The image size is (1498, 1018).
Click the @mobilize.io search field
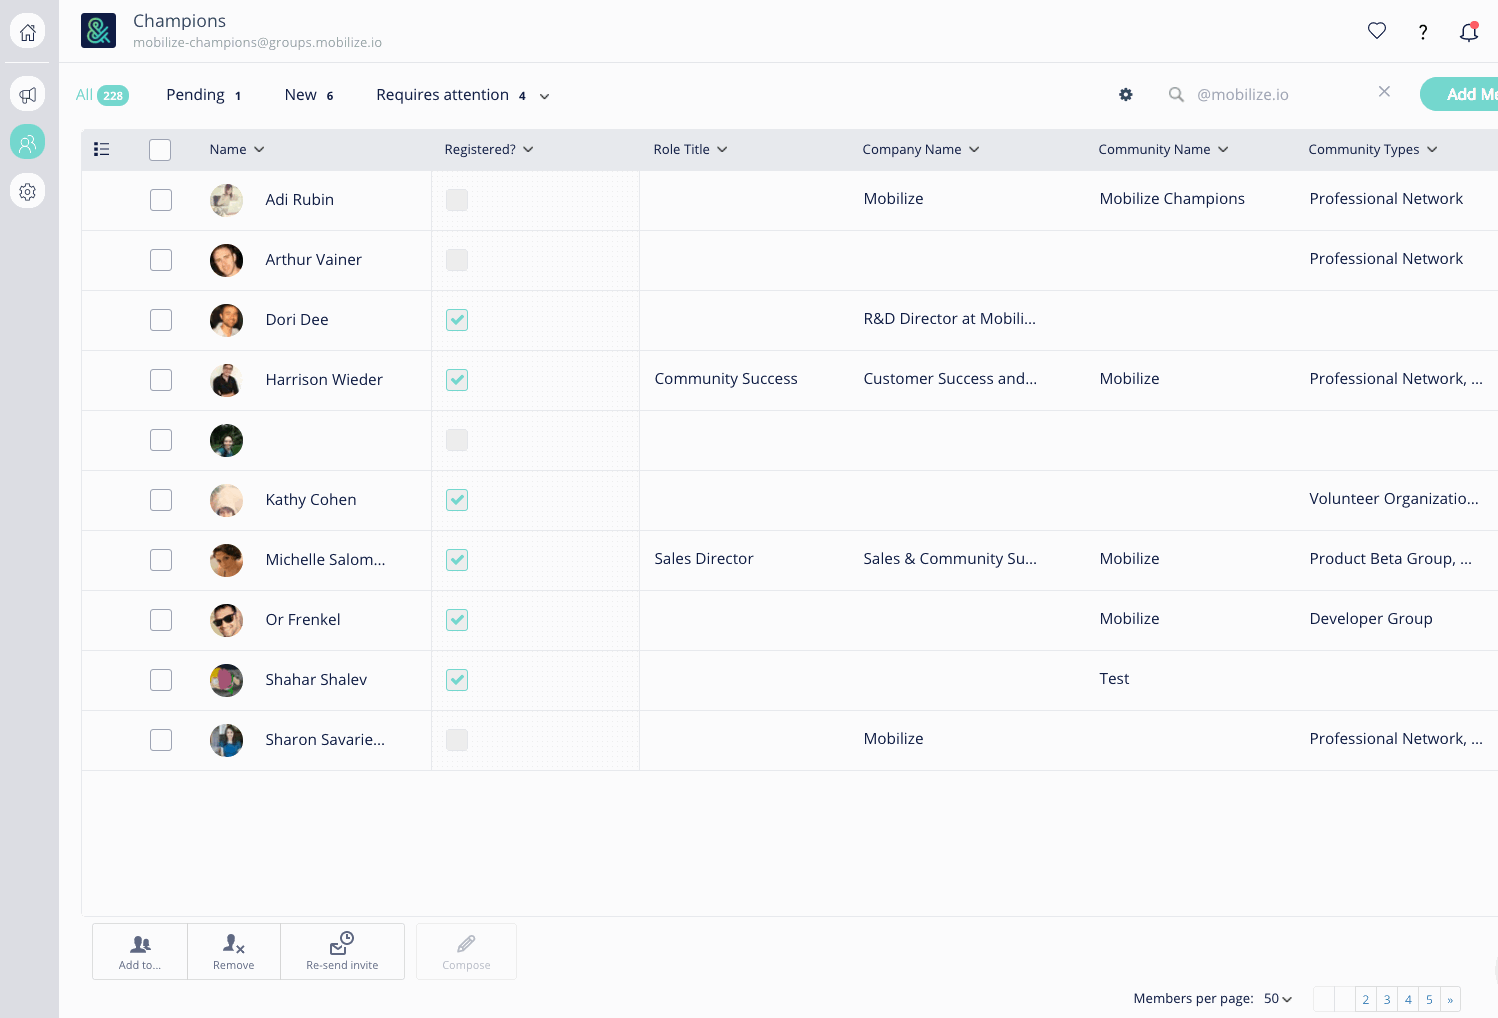click(x=1280, y=94)
